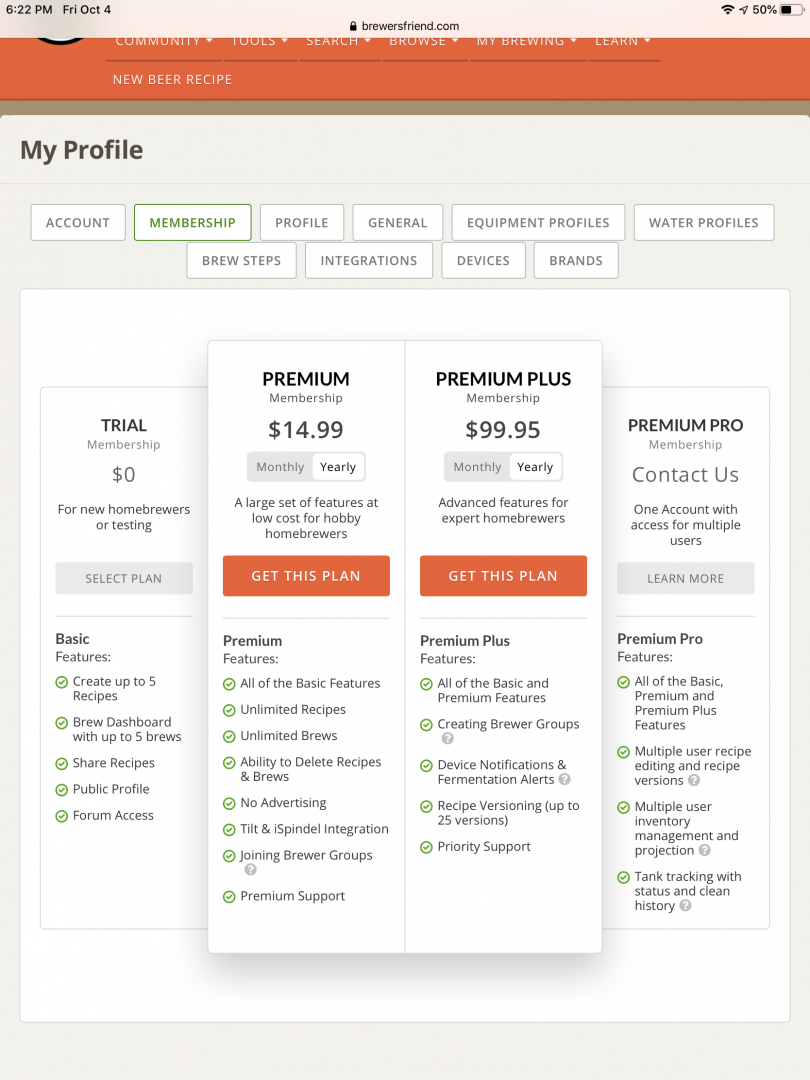Switch Premium pricing to Monthly
Viewport: 810px width, 1080px height.
280,467
